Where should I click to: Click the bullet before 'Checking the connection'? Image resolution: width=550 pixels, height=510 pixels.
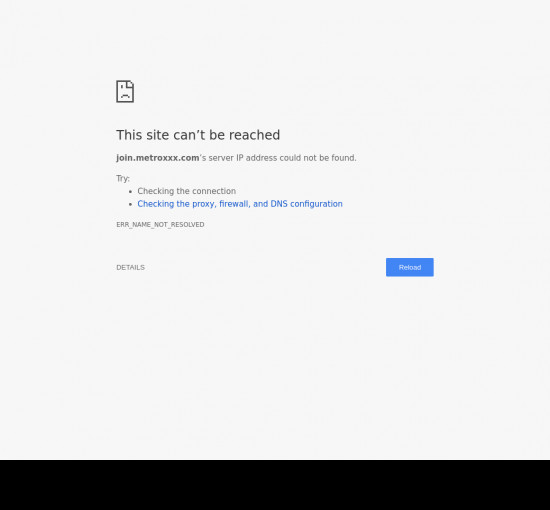click(x=130, y=192)
